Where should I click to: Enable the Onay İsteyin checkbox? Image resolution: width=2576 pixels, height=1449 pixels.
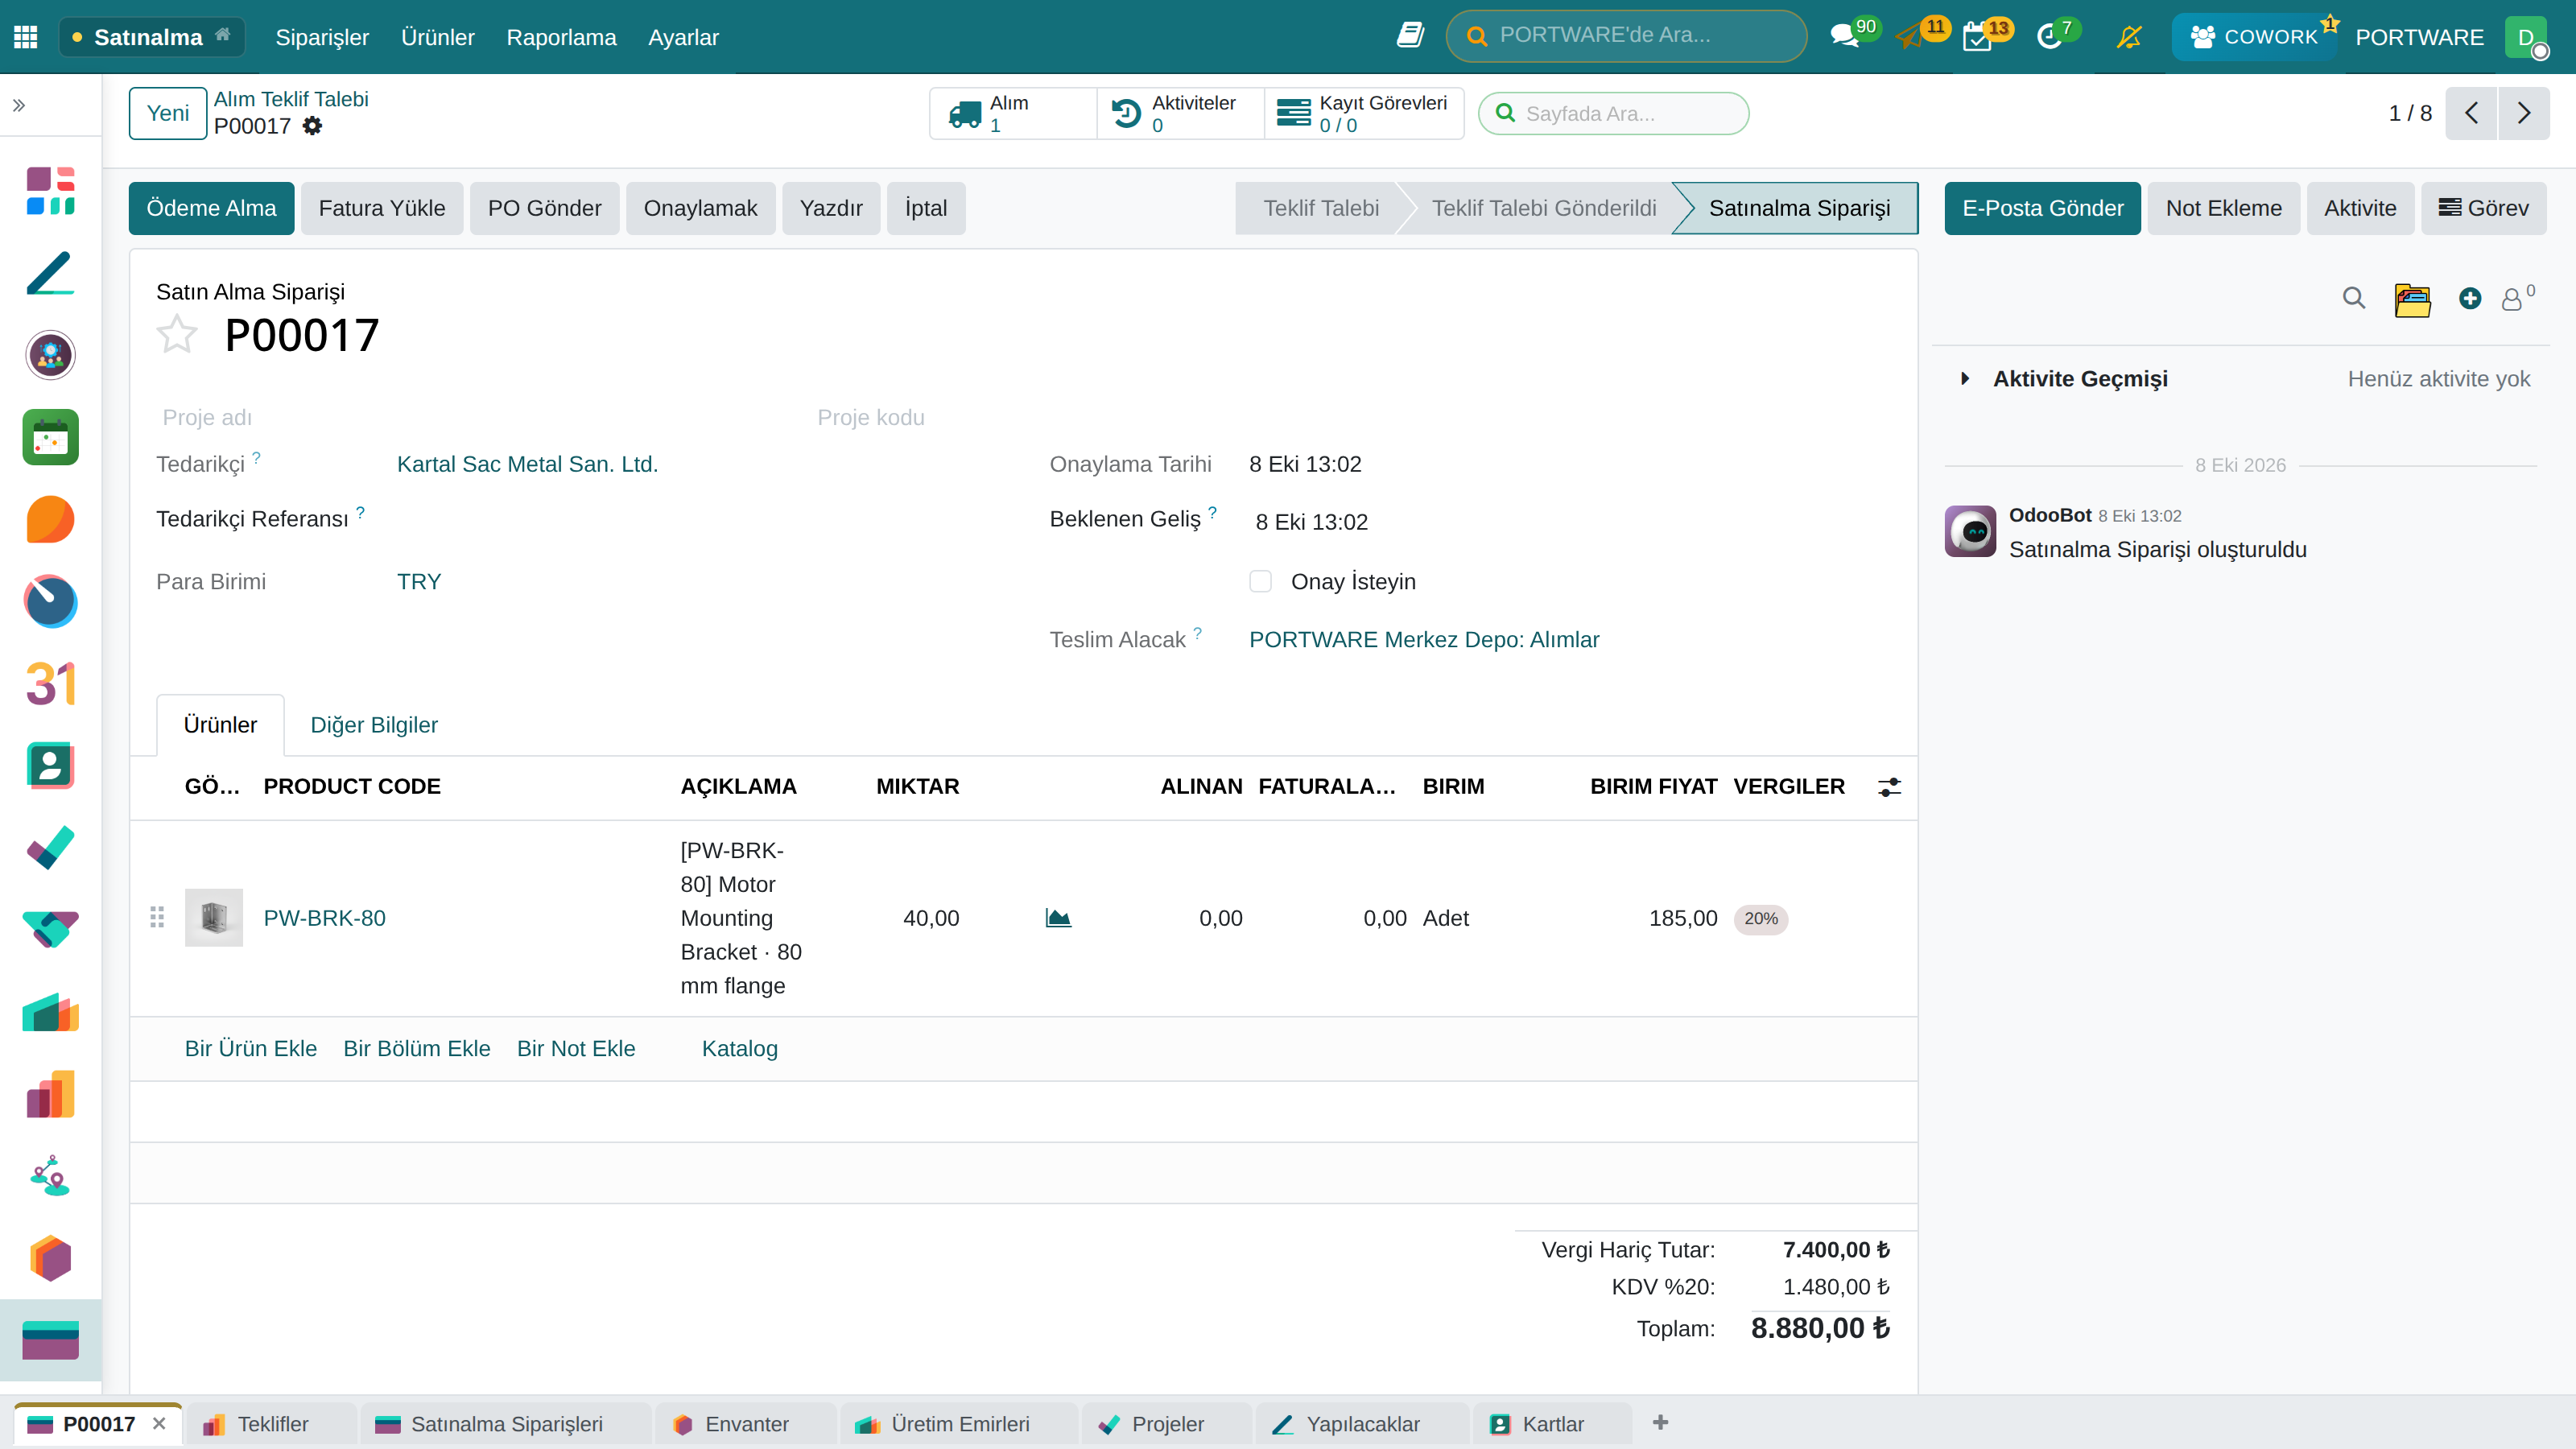(1260, 582)
